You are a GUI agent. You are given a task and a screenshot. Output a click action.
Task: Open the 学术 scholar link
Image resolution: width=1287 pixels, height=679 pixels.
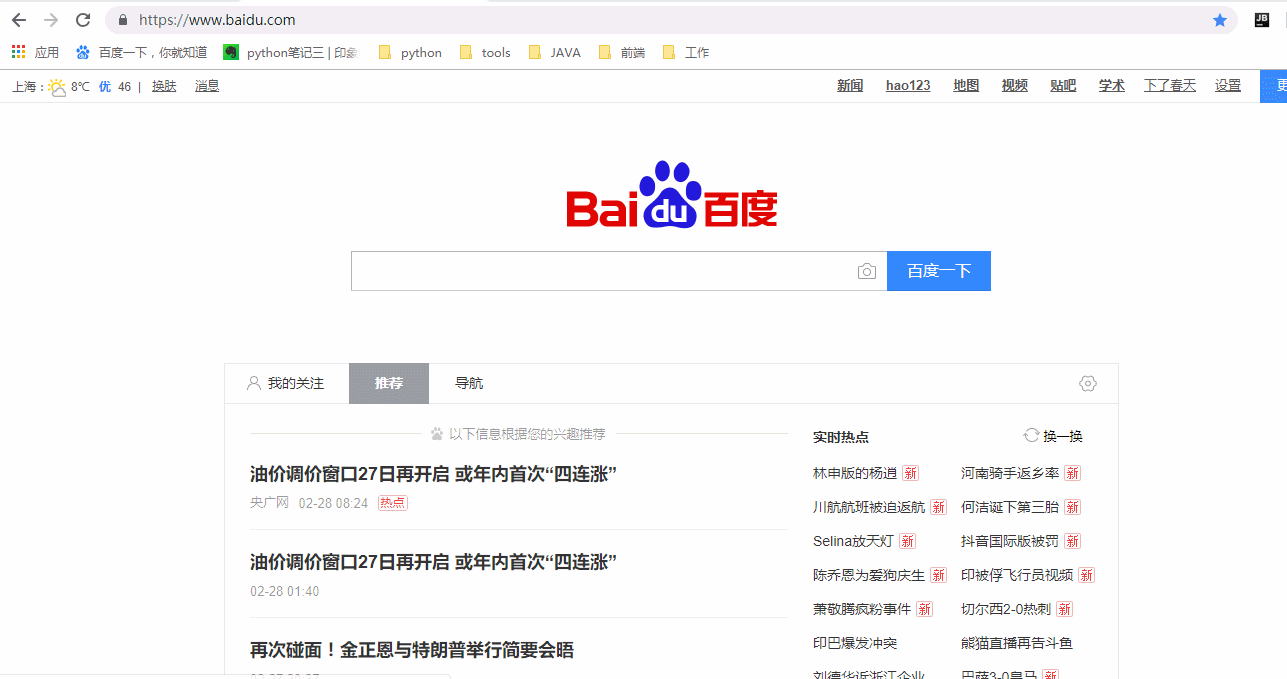(1112, 86)
